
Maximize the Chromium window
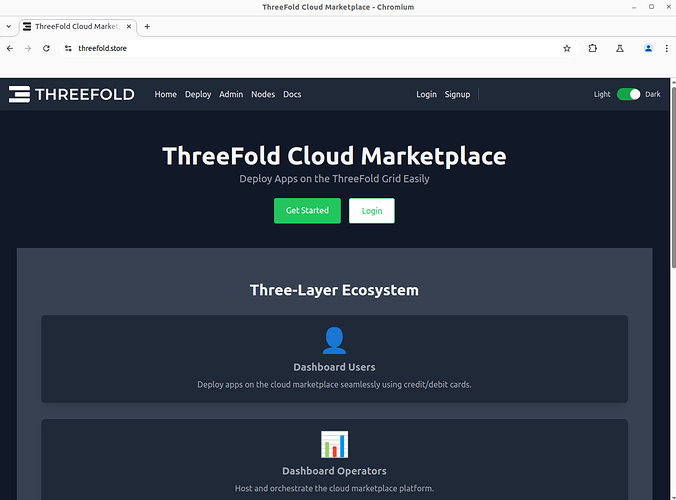651,7
